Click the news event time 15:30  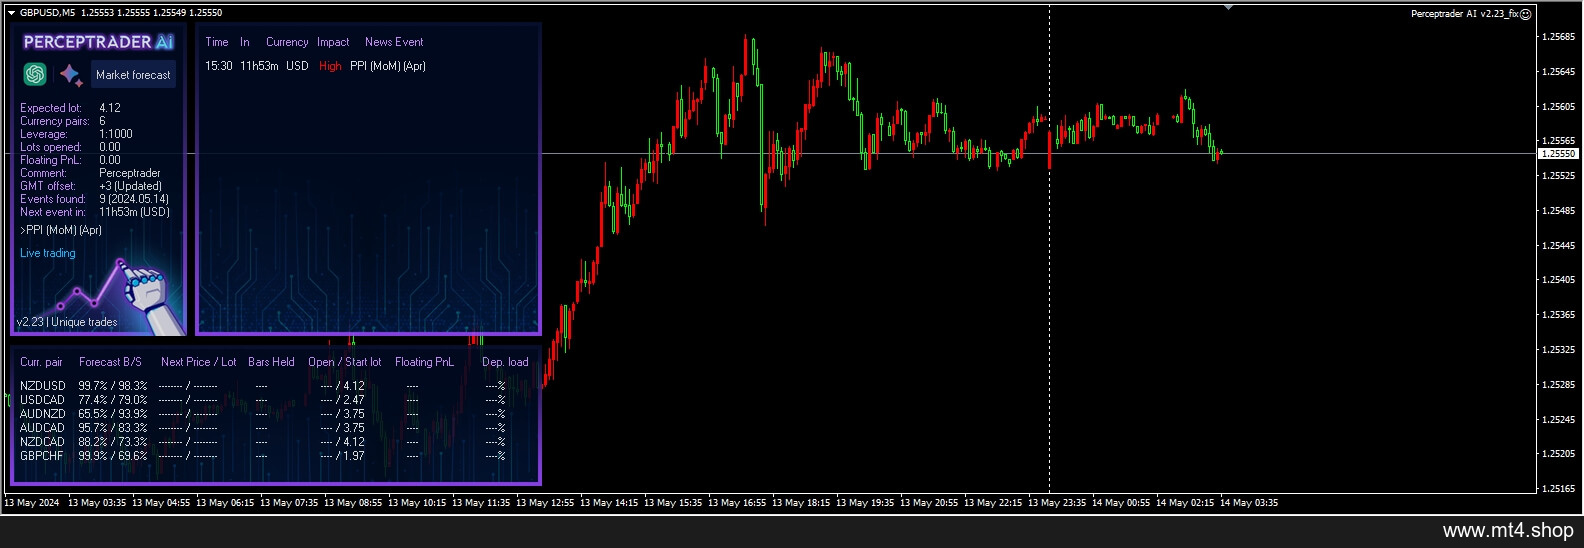[219, 66]
